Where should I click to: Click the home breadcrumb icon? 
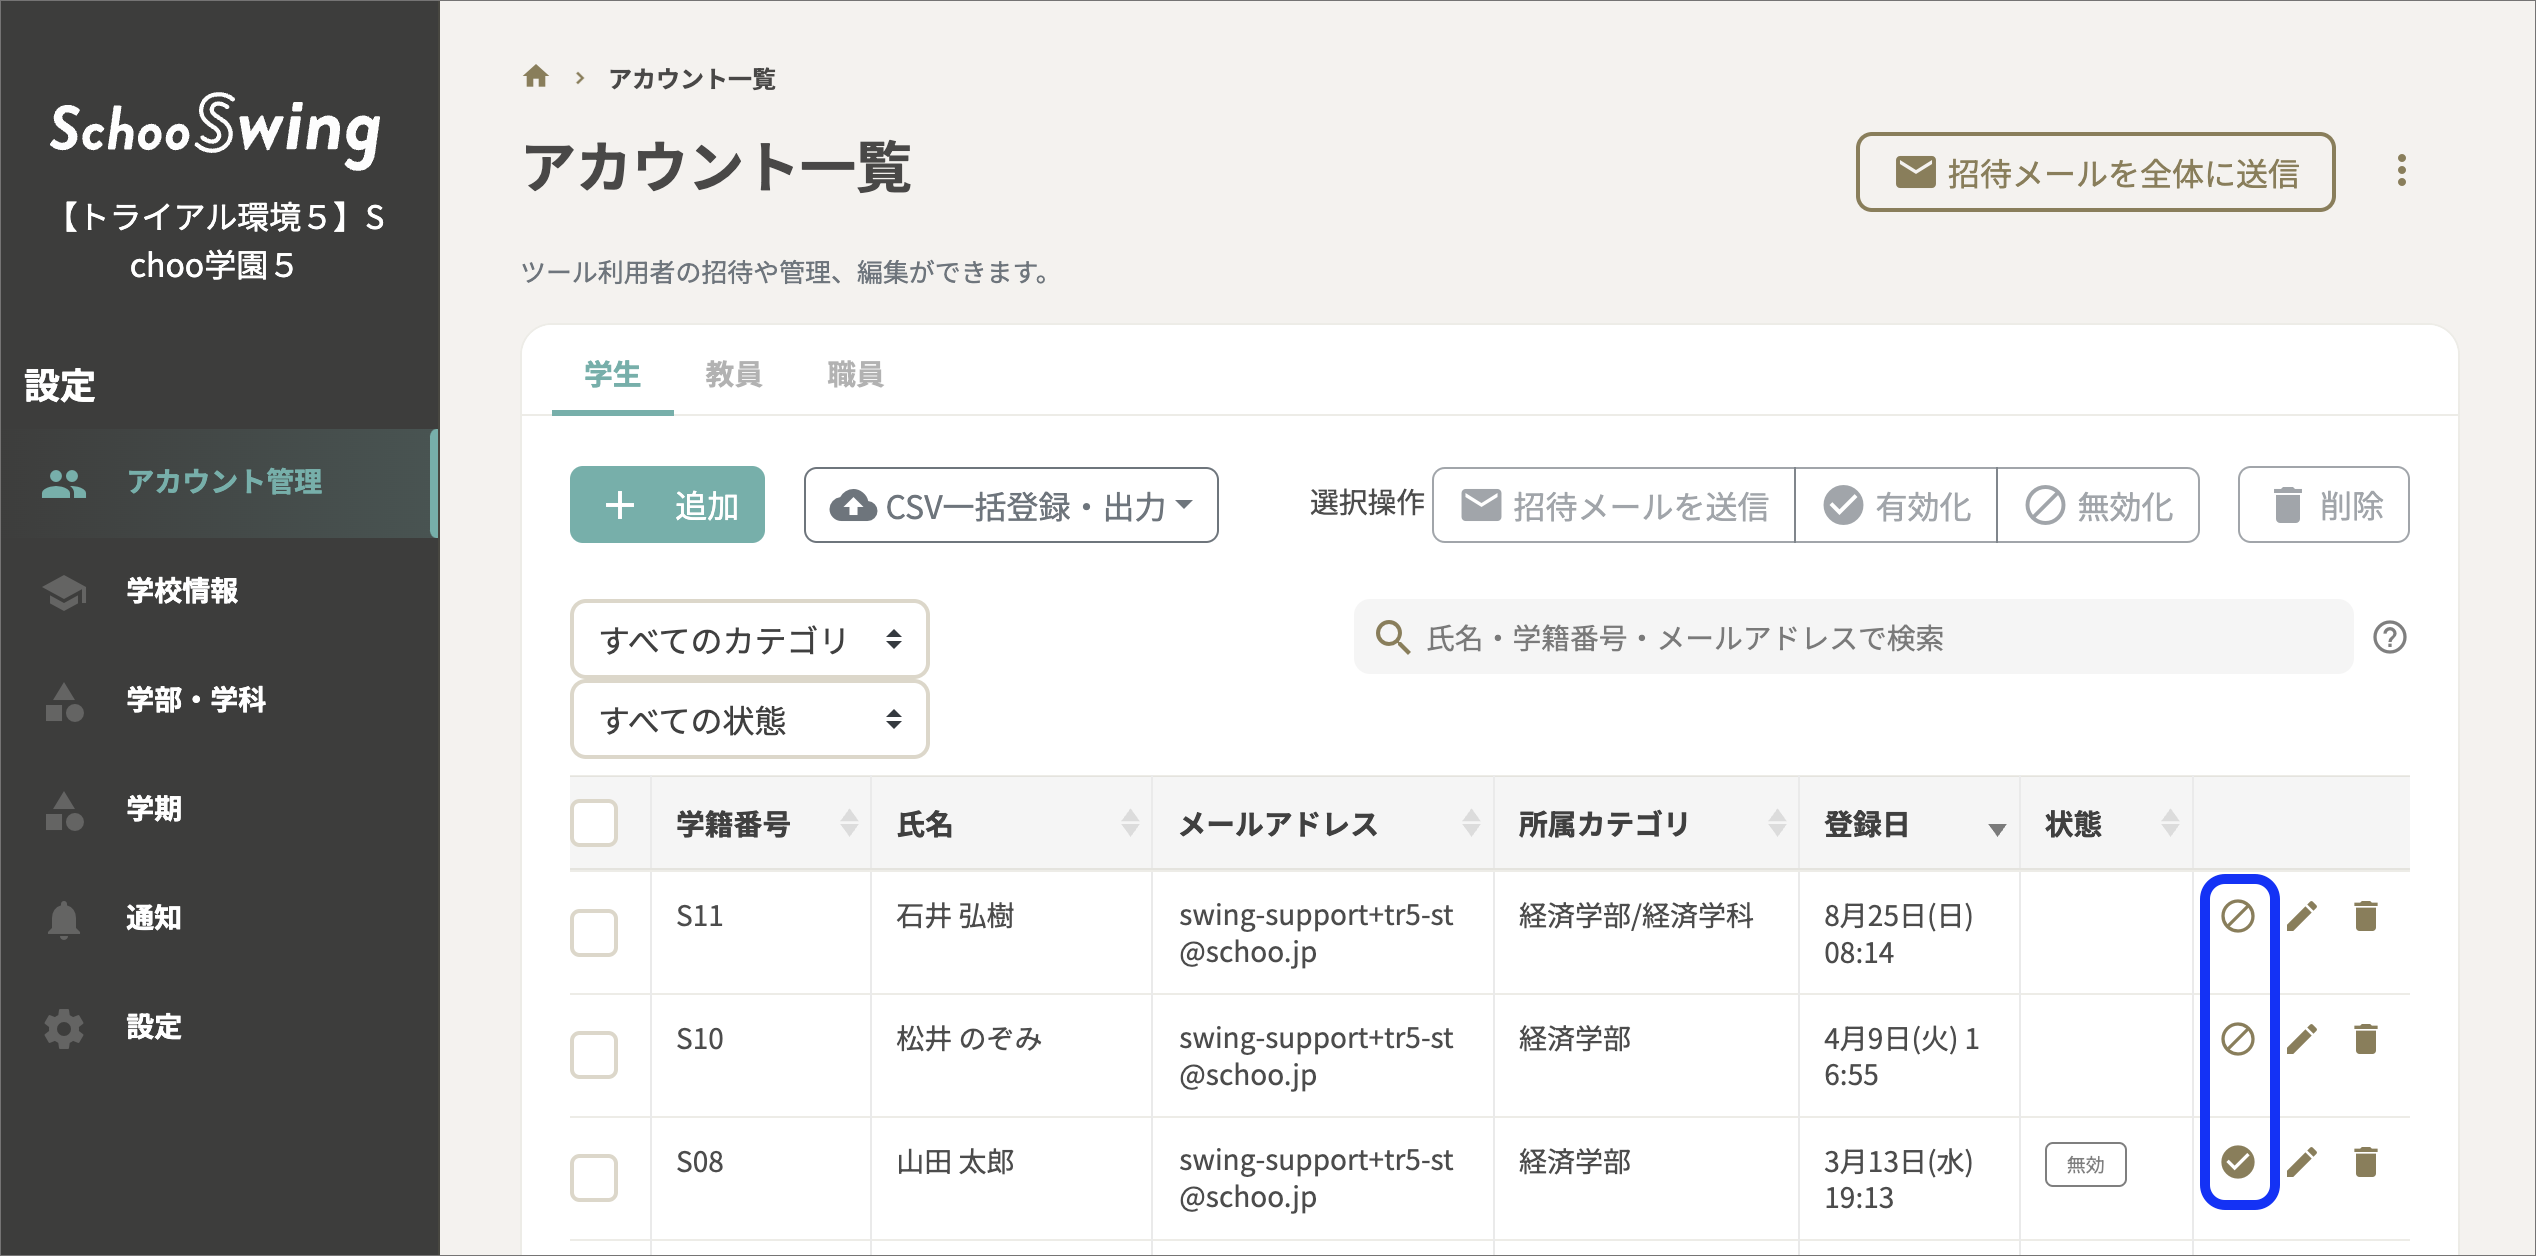pos(536,77)
